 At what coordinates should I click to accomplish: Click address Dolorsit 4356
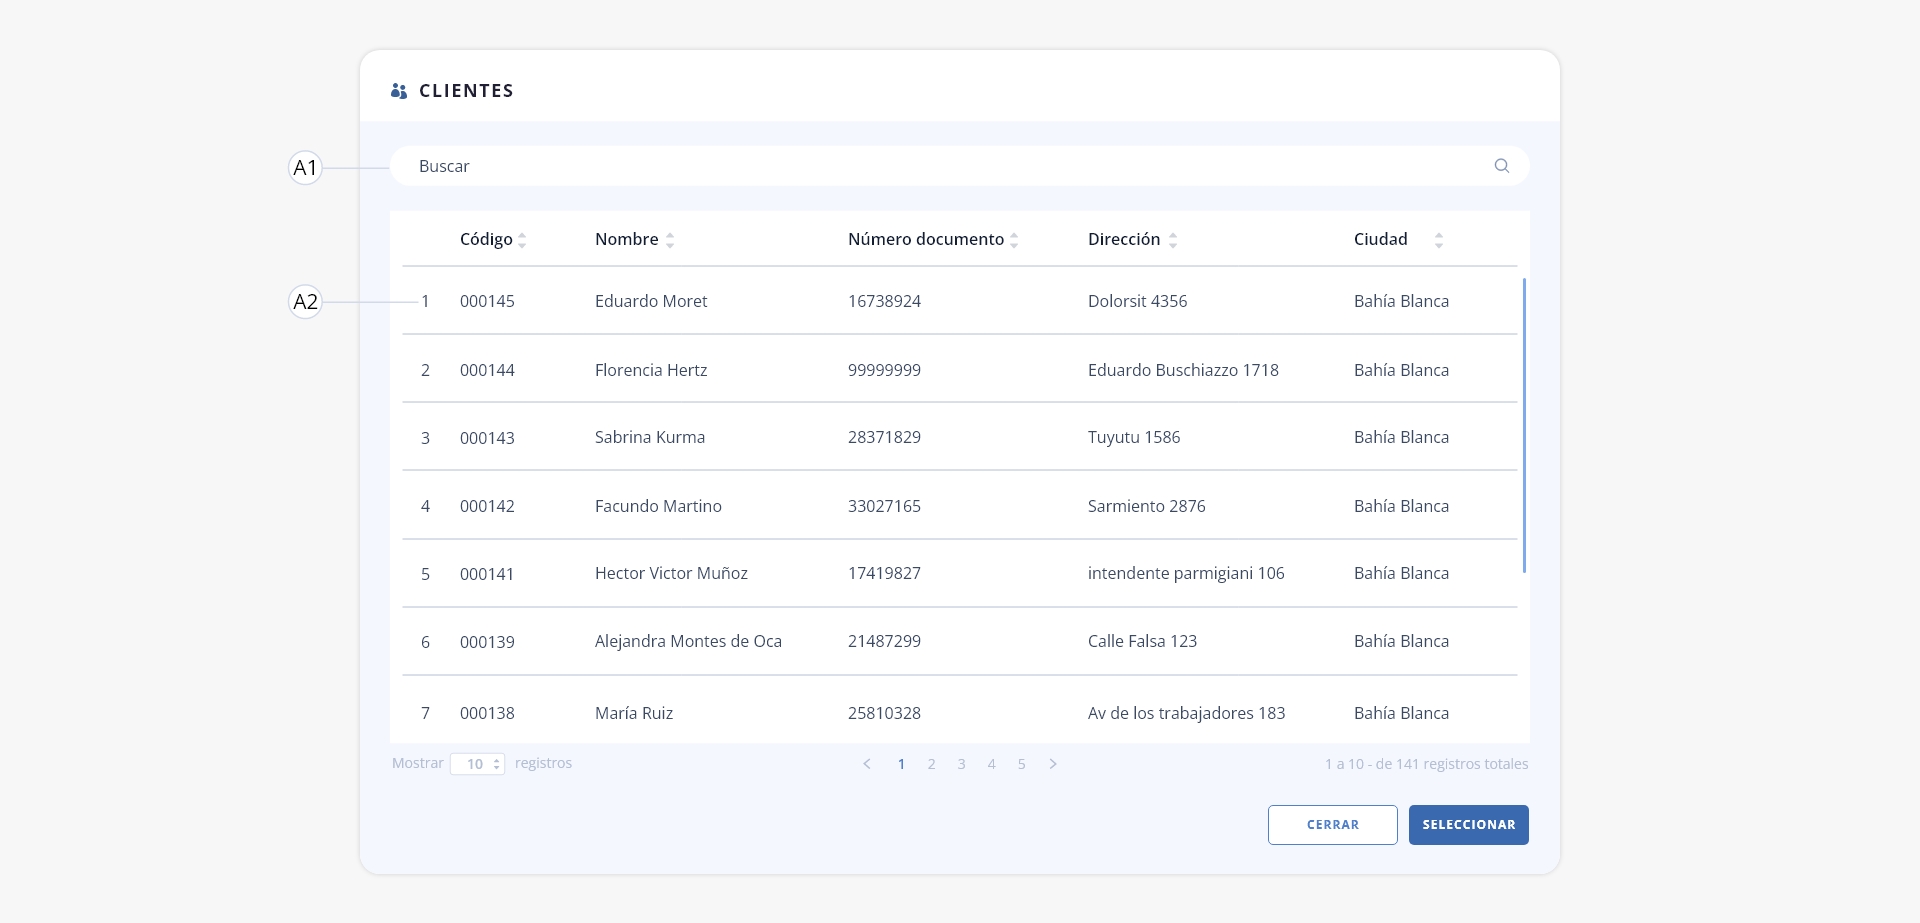point(1137,301)
